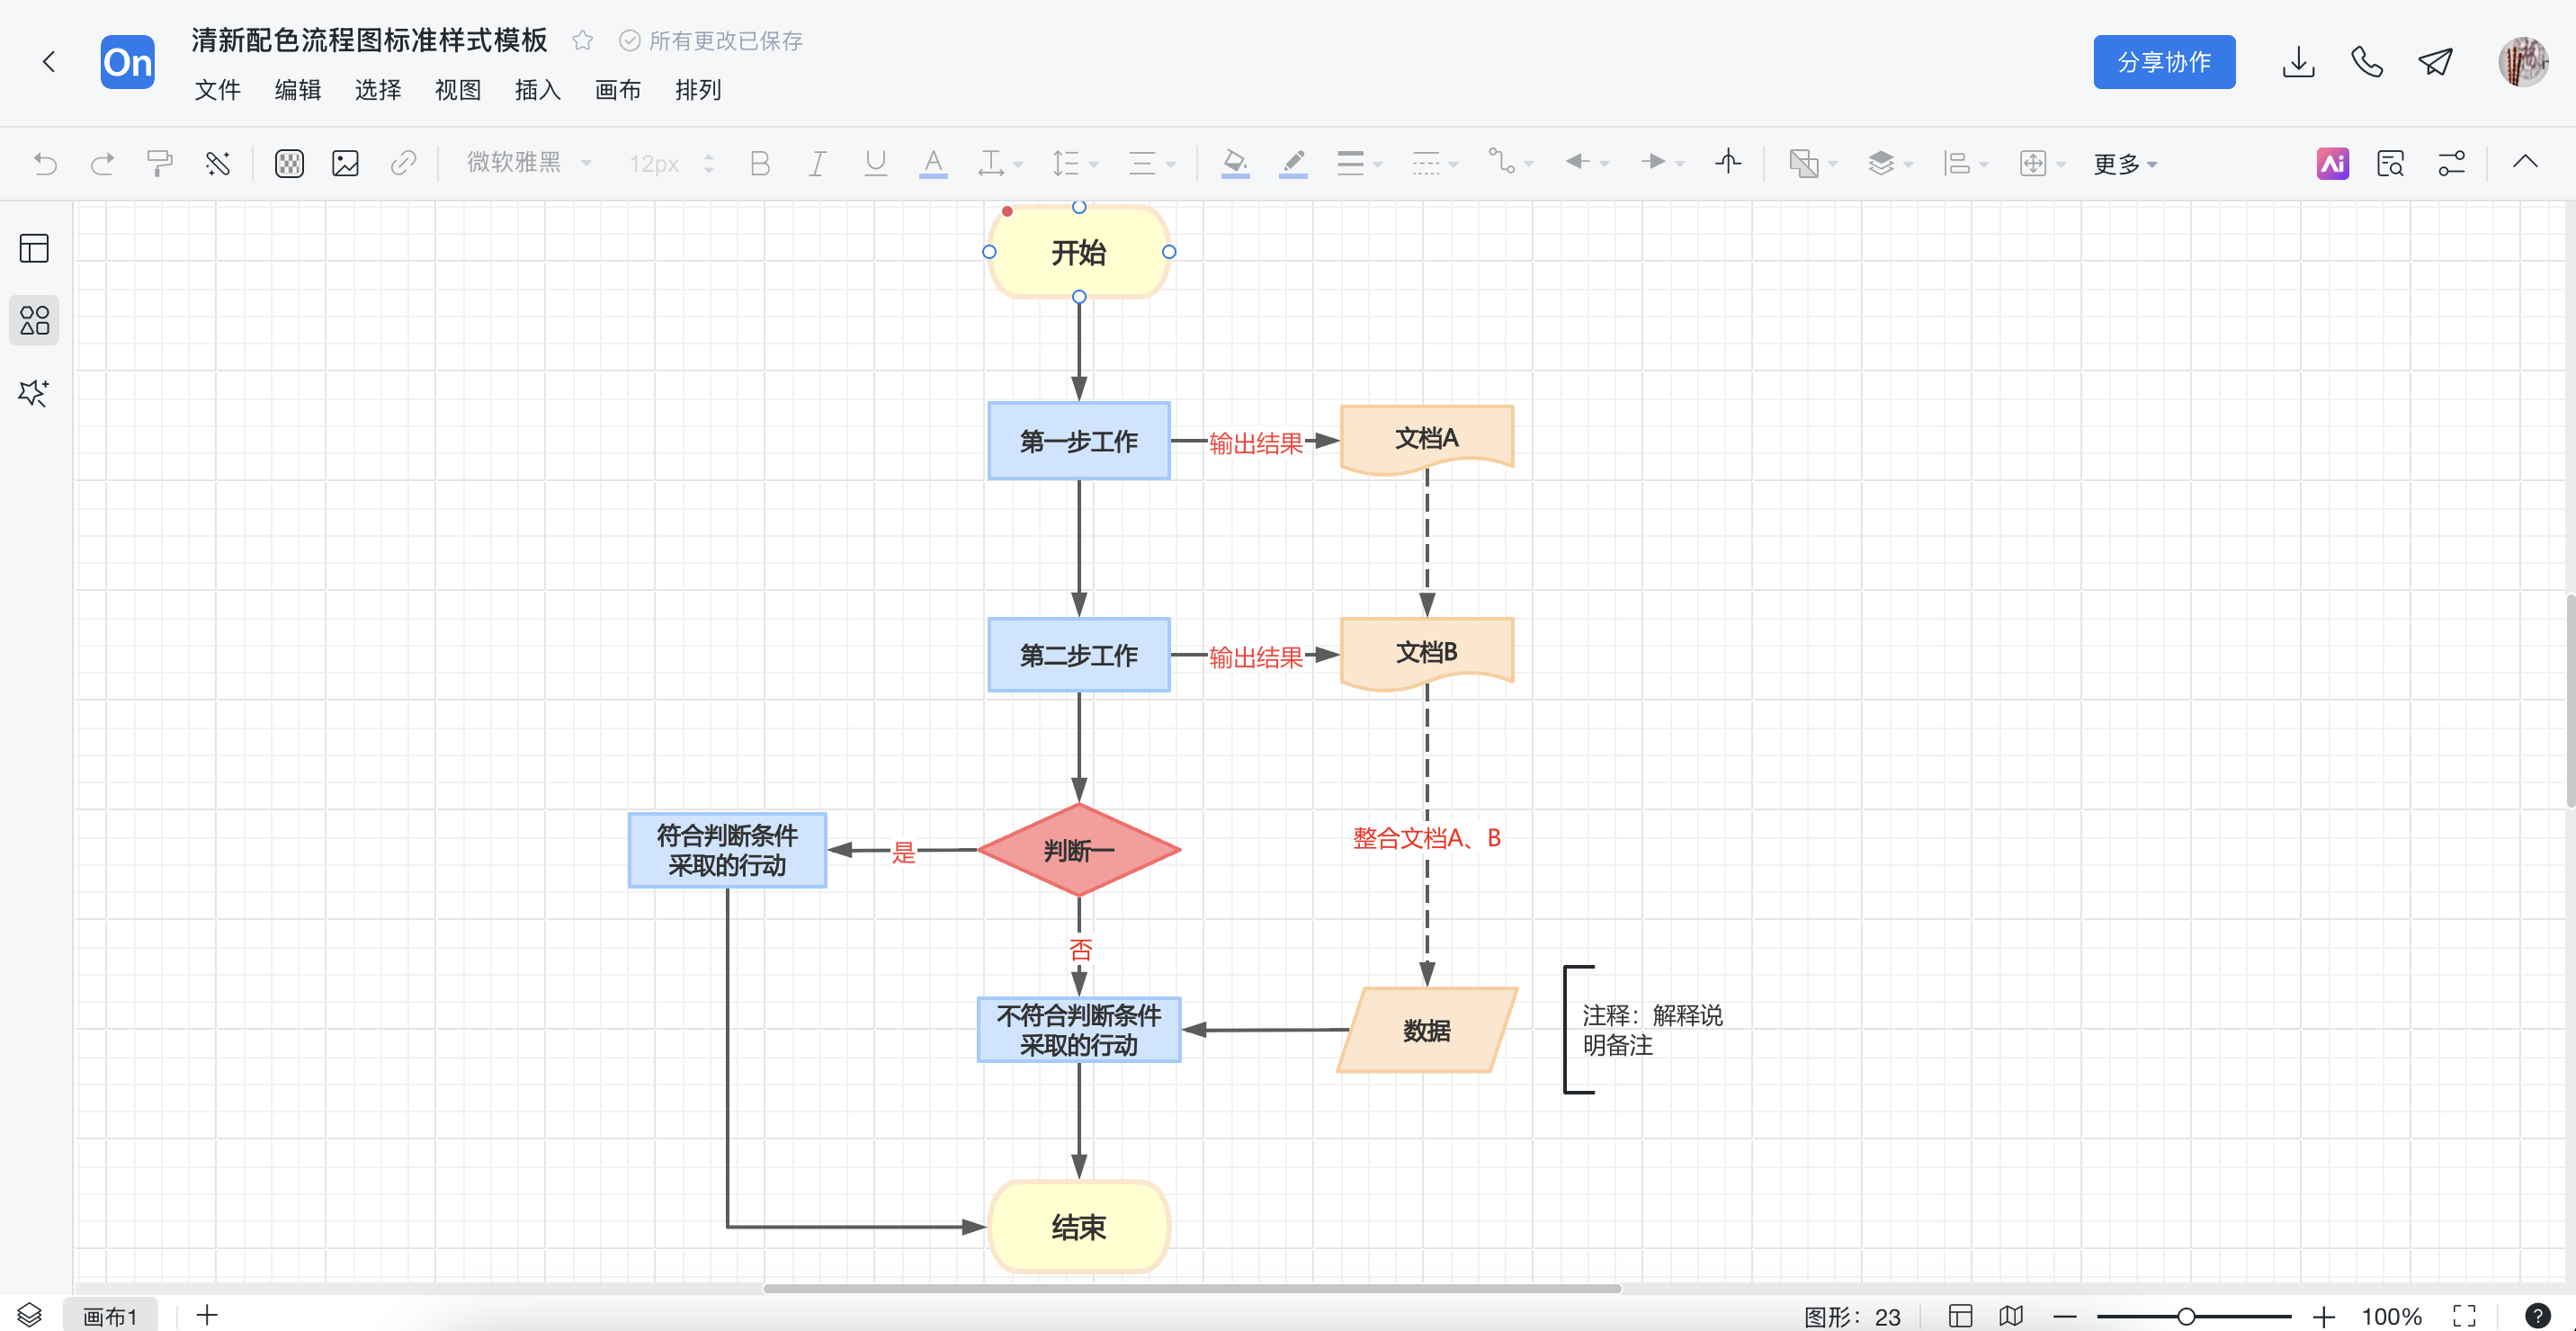This screenshot has height=1331, width=2576.
Task: Toggle fullscreen mode
Action: click(x=2464, y=1316)
